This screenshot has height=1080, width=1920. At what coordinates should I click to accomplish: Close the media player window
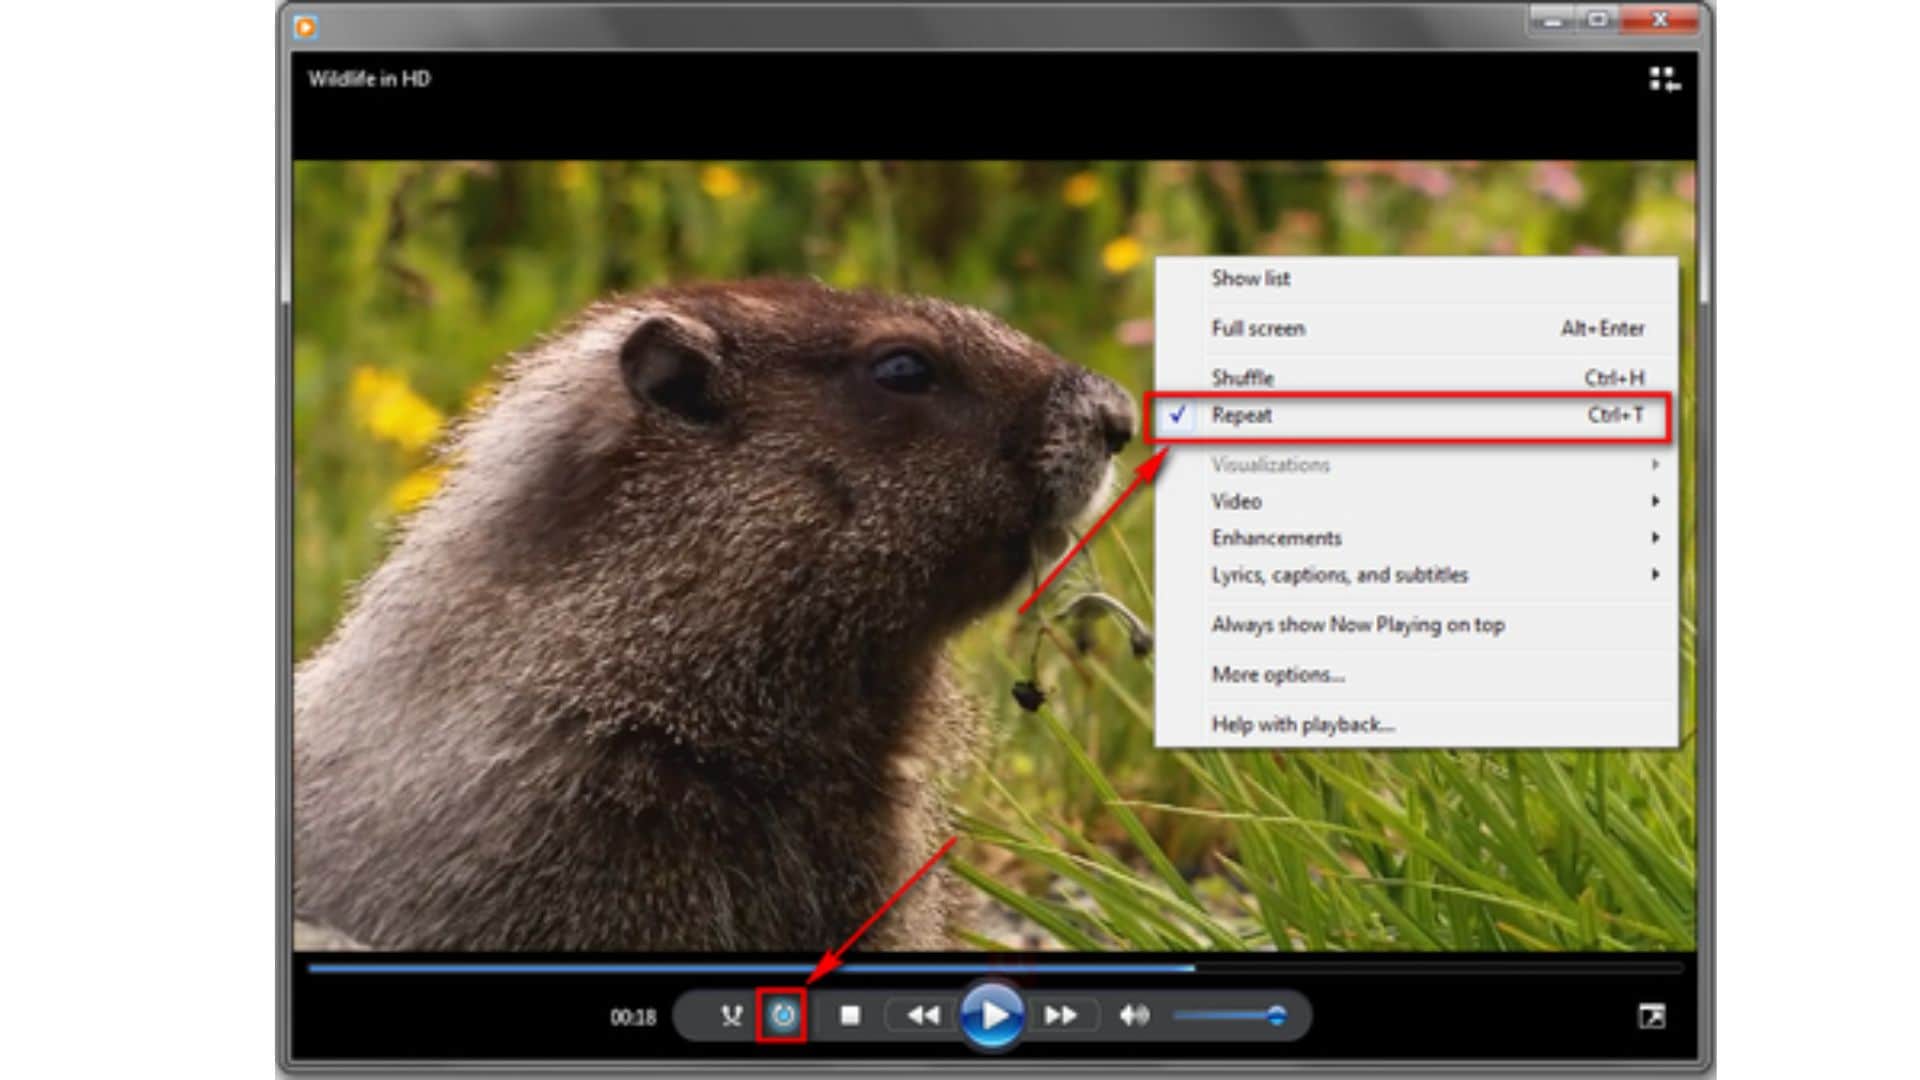click(x=1660, y=20)
